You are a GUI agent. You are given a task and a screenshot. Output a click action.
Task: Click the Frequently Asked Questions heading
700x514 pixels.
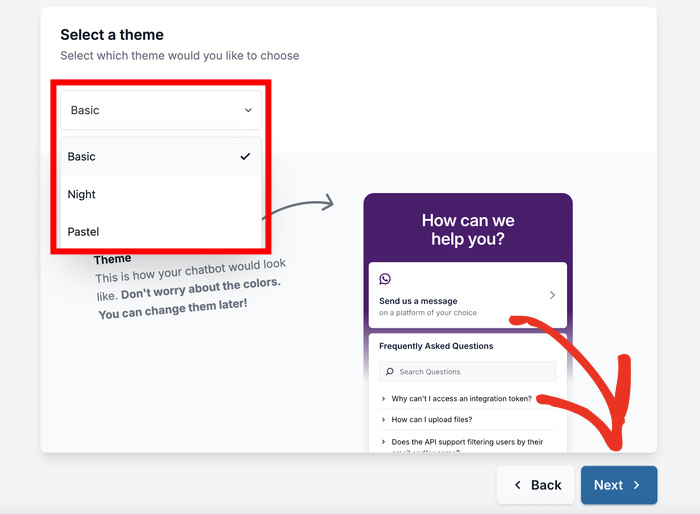436,346
